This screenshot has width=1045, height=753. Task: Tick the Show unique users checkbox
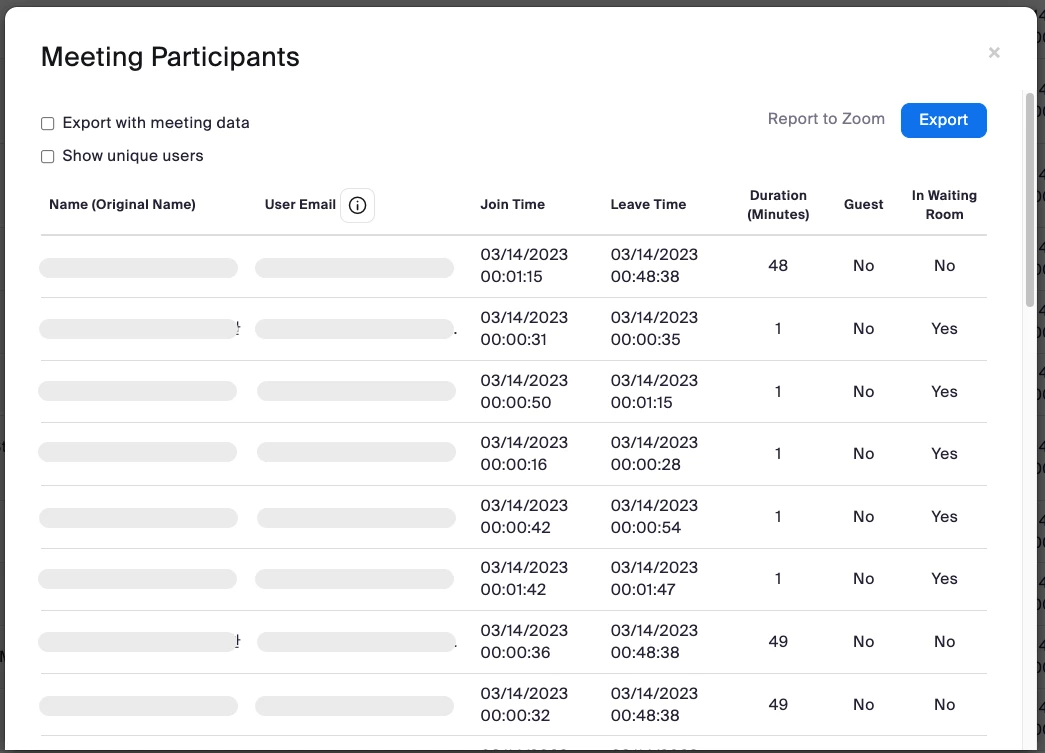coord(47,157)
